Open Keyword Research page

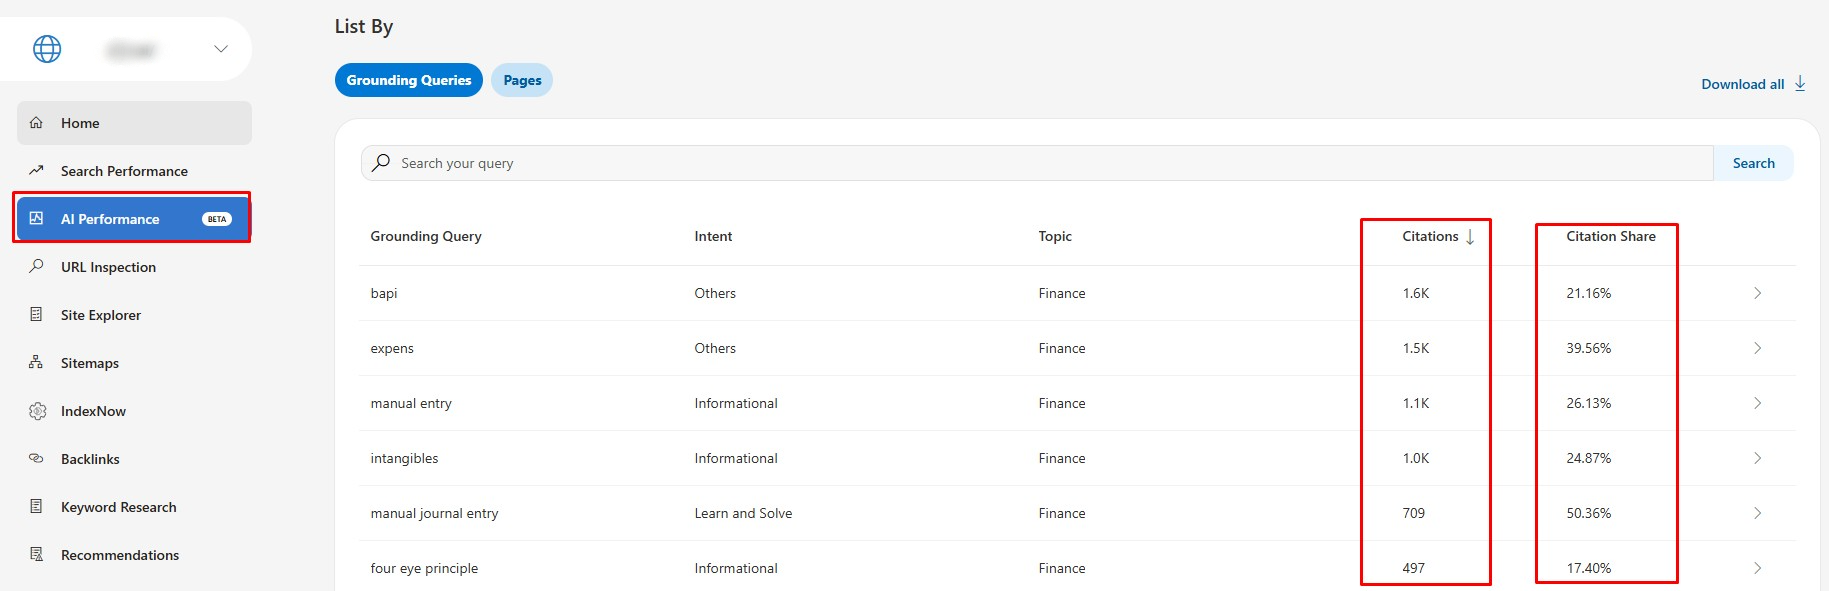(134, 507)
